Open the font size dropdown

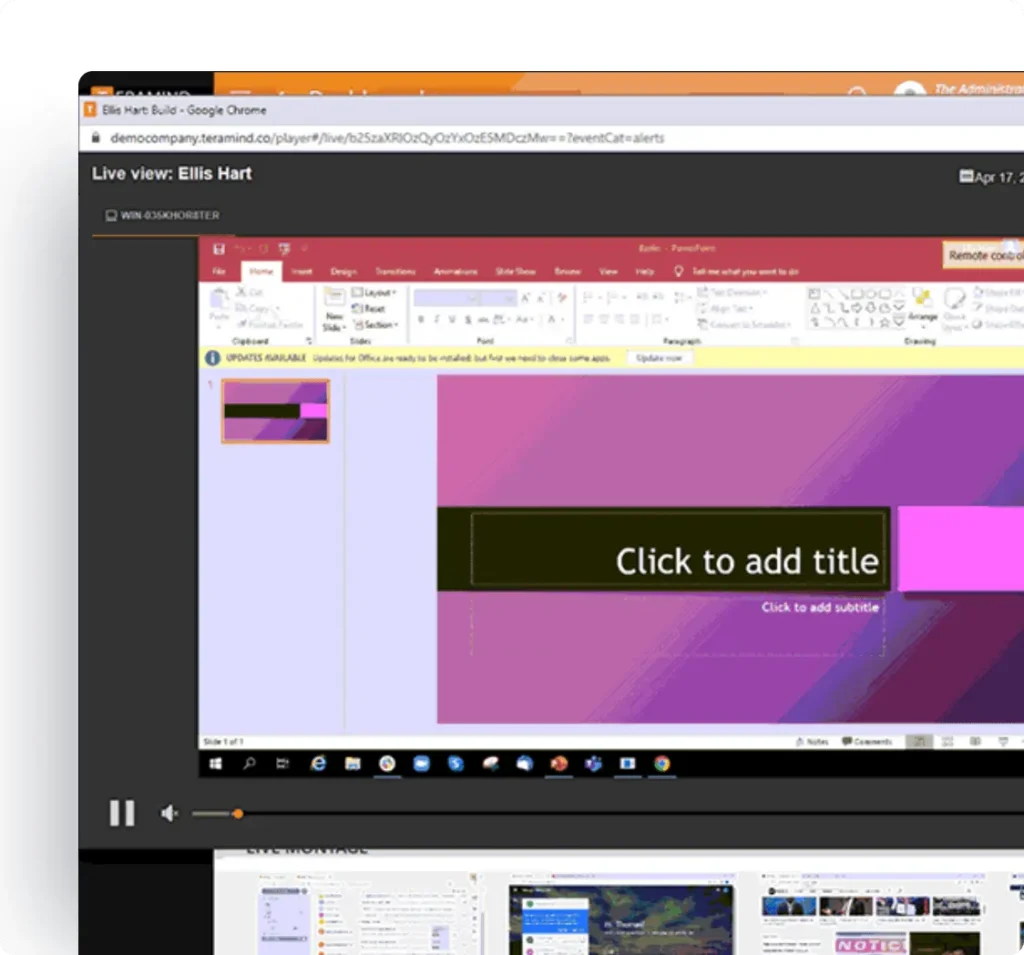pyautogui.click(x=509, y=298)
